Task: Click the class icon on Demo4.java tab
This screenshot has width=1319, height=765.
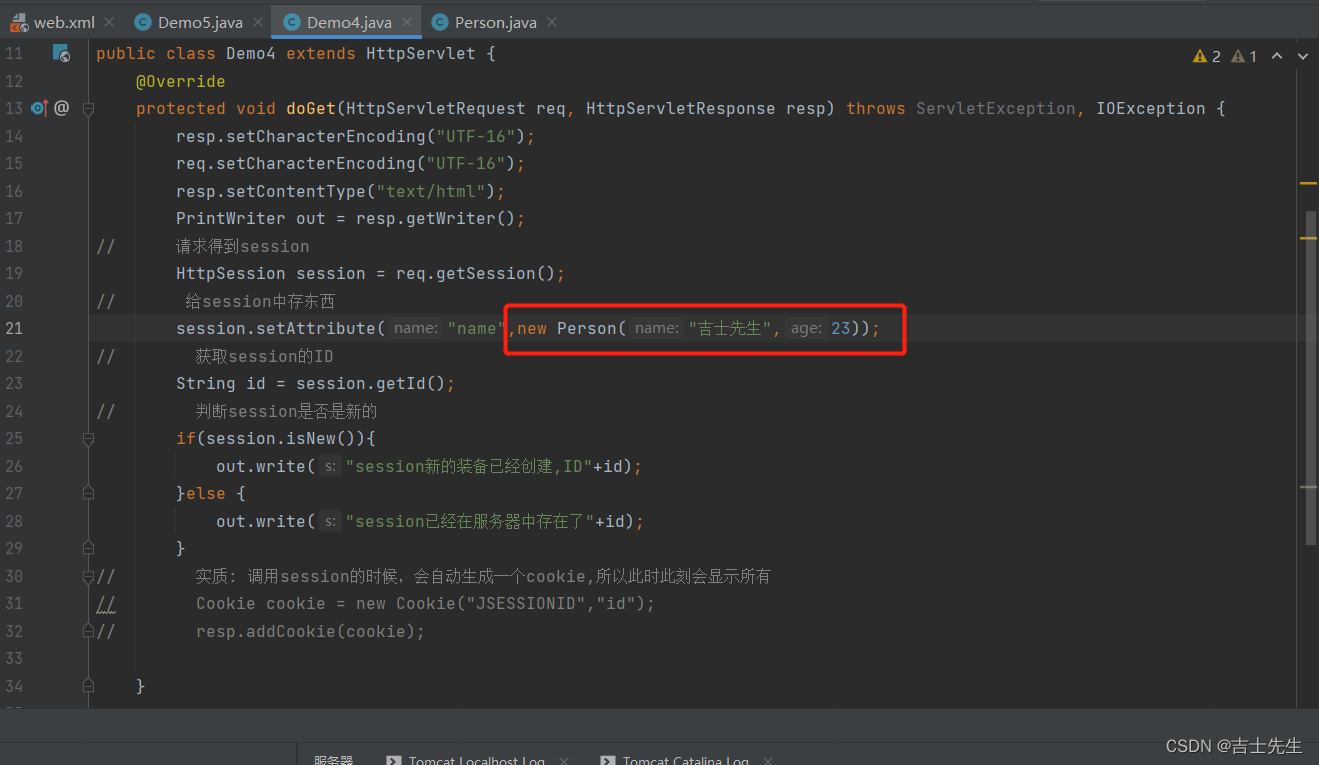Action: pos(292,22)
